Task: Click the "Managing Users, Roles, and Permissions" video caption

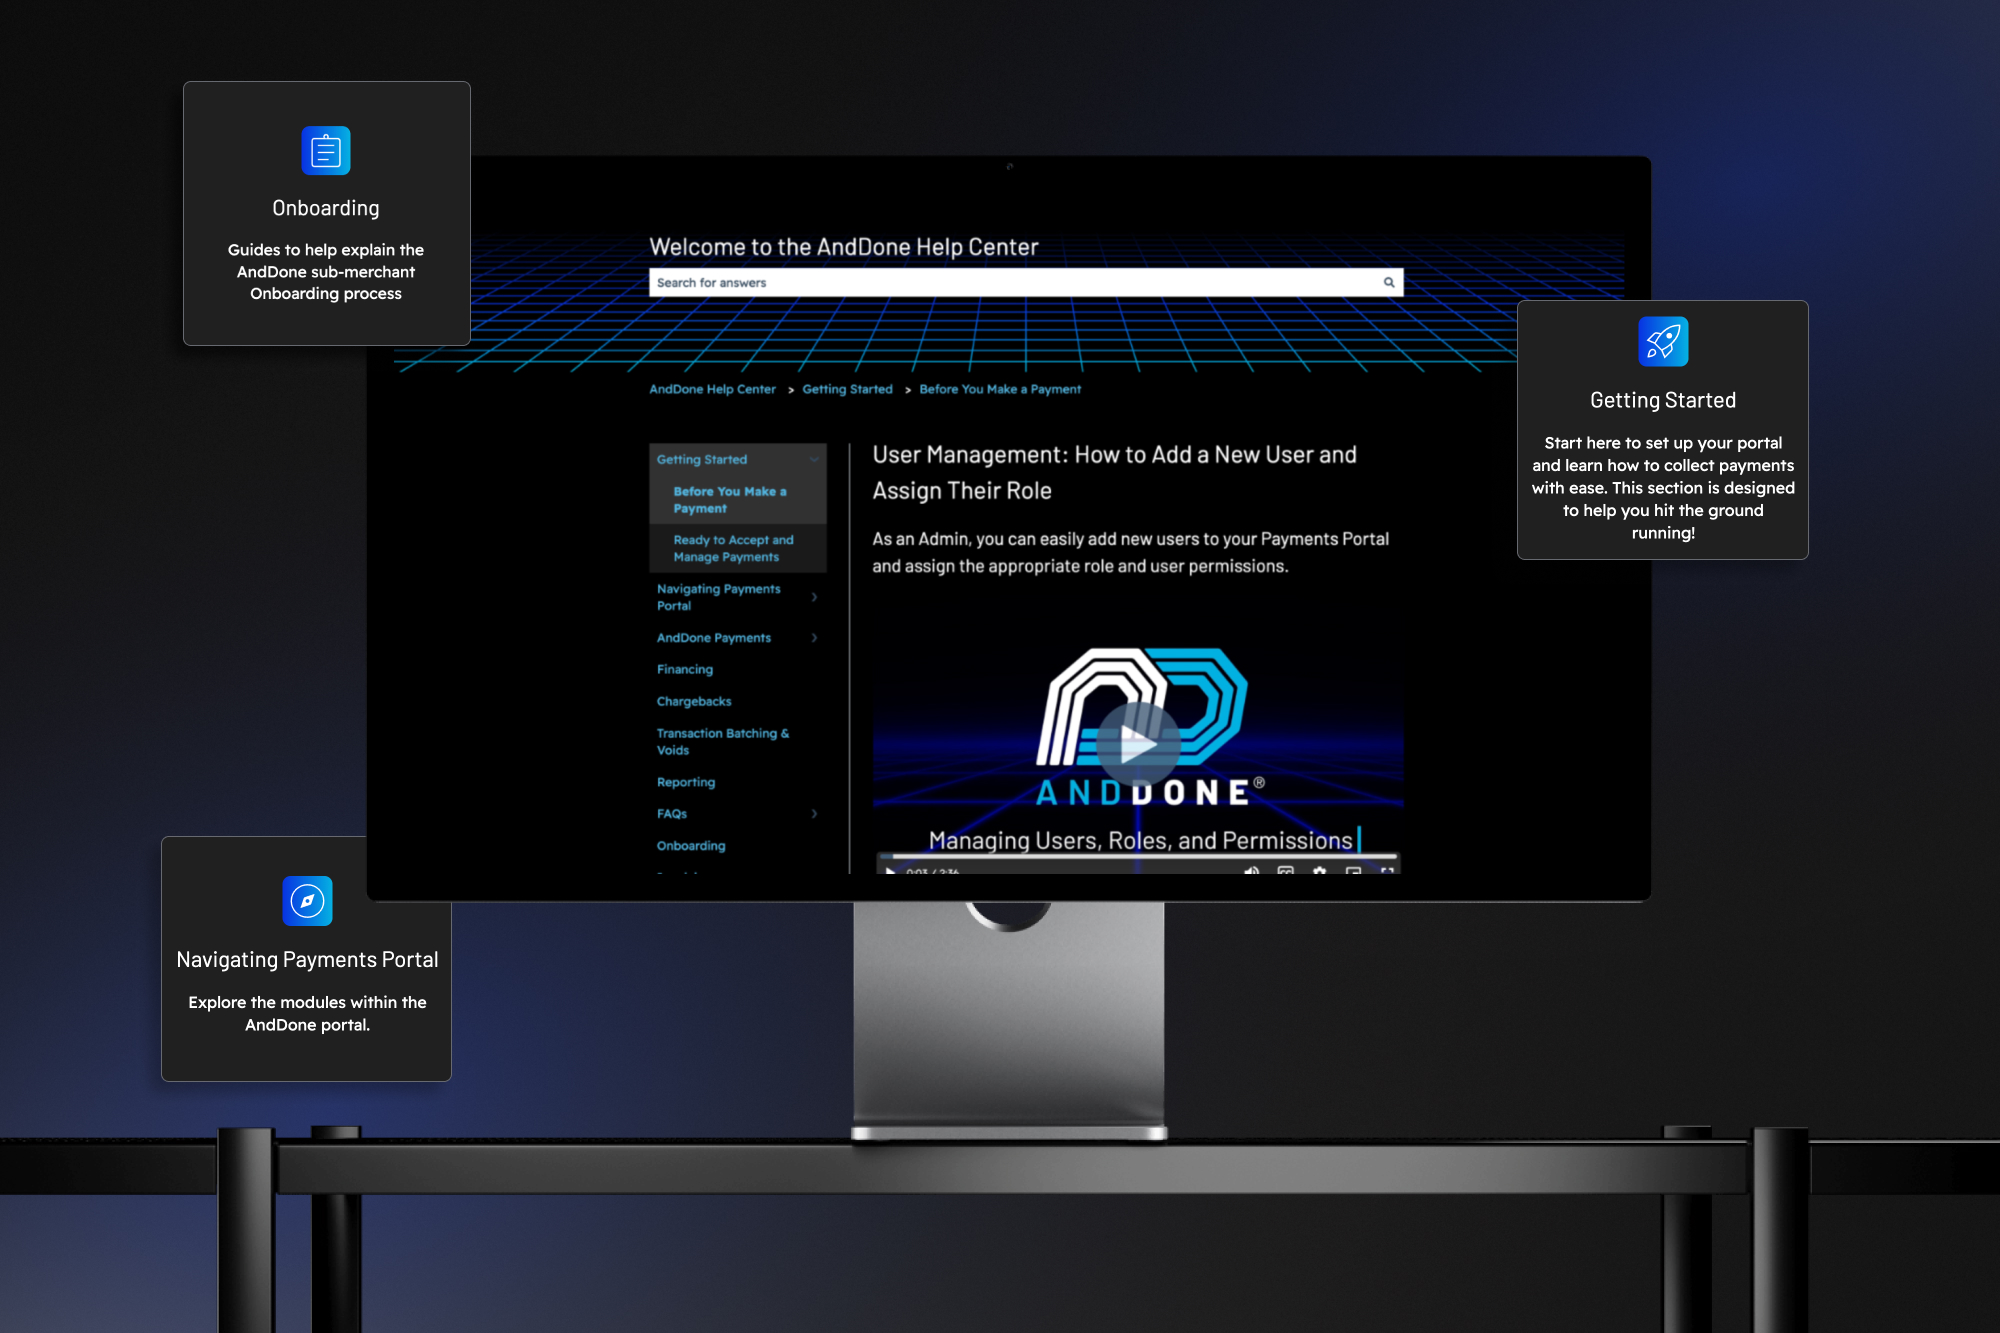Action: click(x=1140, y=840)
